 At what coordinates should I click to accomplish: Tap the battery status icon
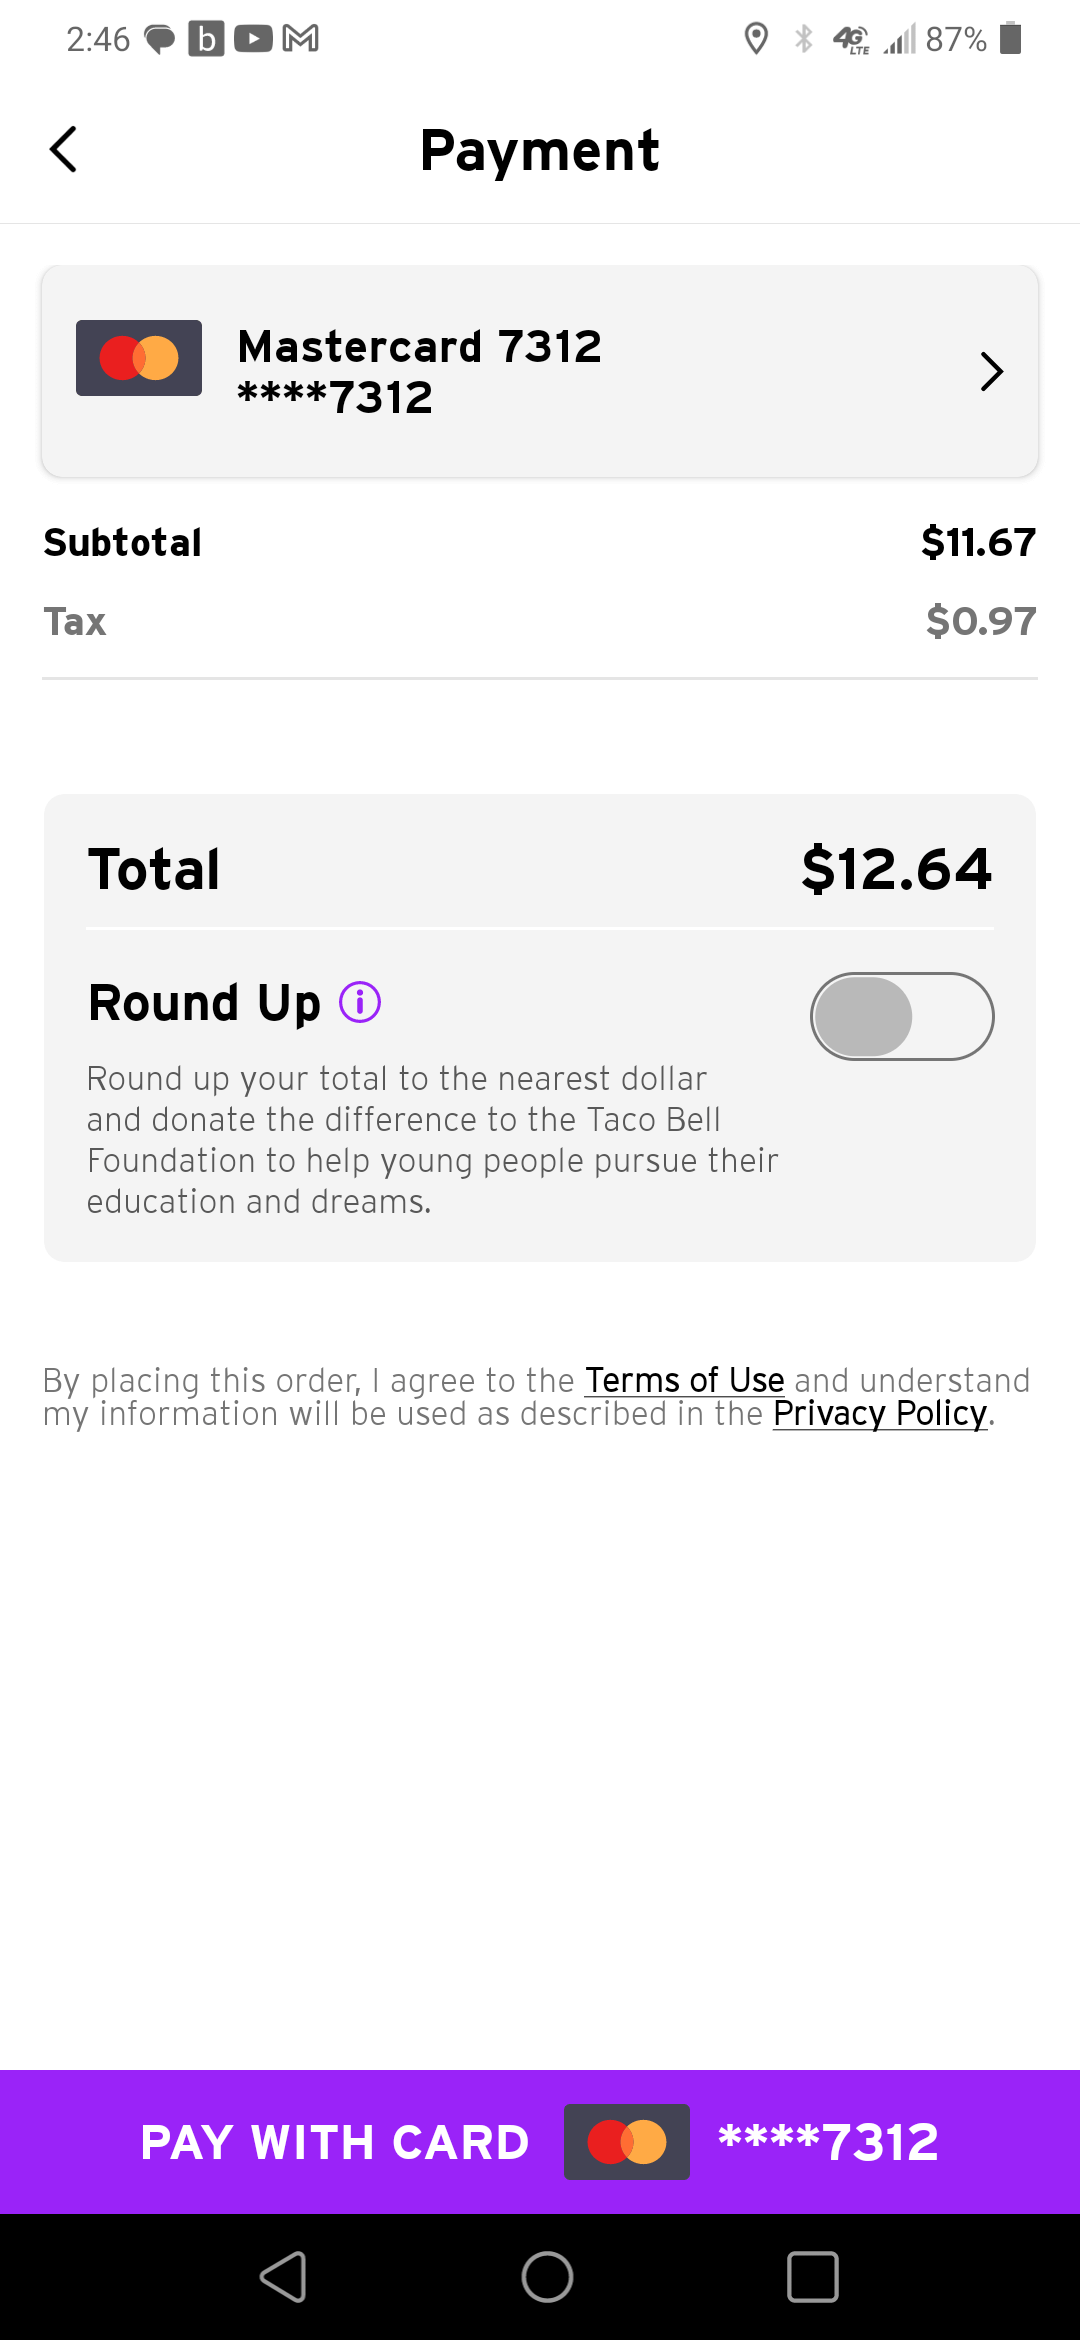coord(1011,39)
